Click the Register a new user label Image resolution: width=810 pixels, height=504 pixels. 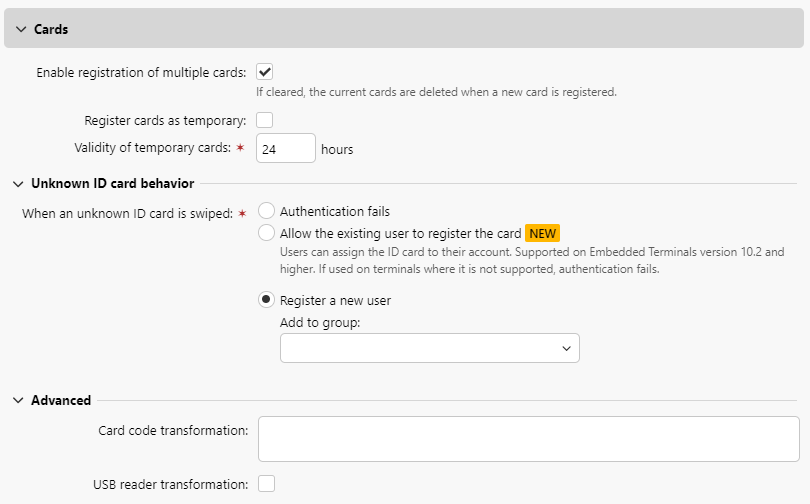point(335,300)
